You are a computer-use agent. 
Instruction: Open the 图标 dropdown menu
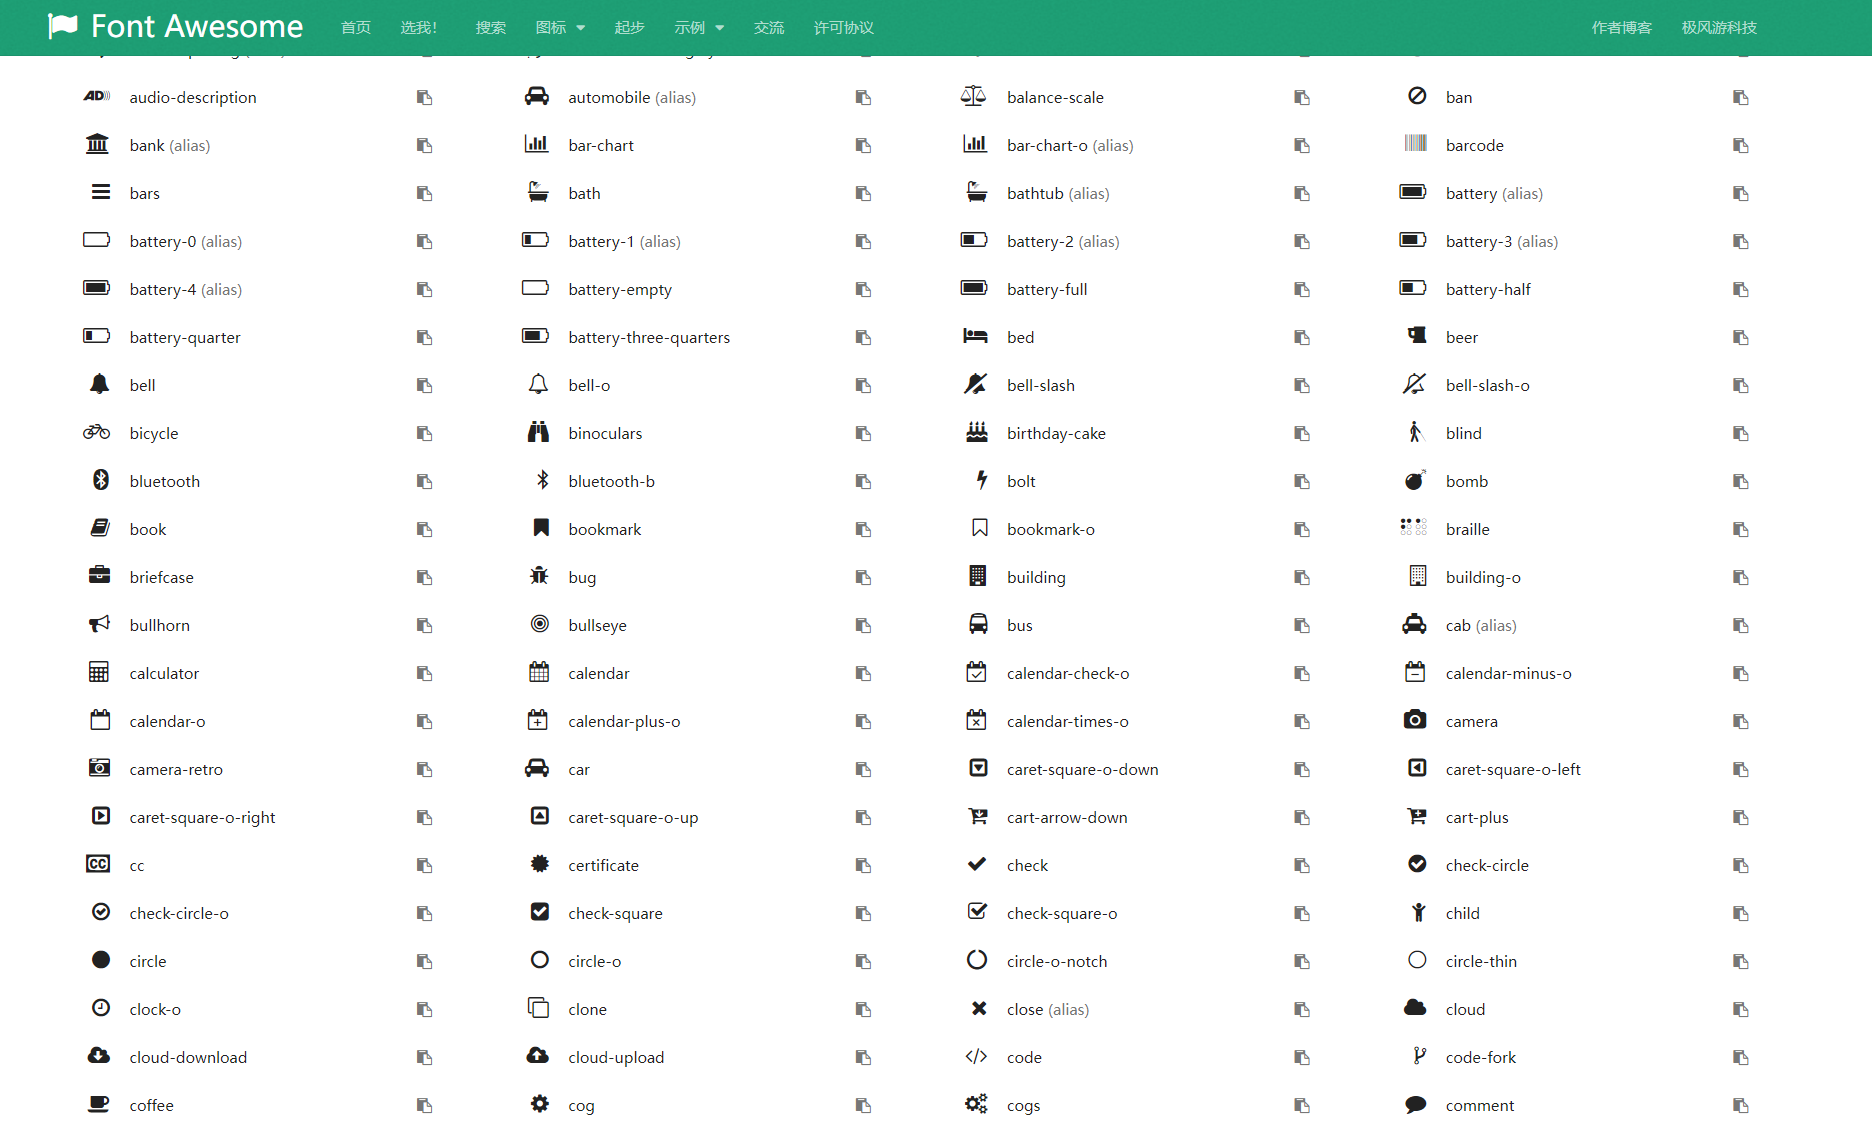(560, 28)
